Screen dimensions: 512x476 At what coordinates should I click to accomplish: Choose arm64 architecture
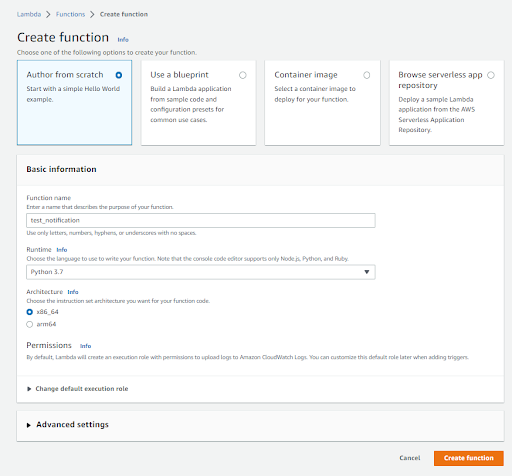pos(30,324)
